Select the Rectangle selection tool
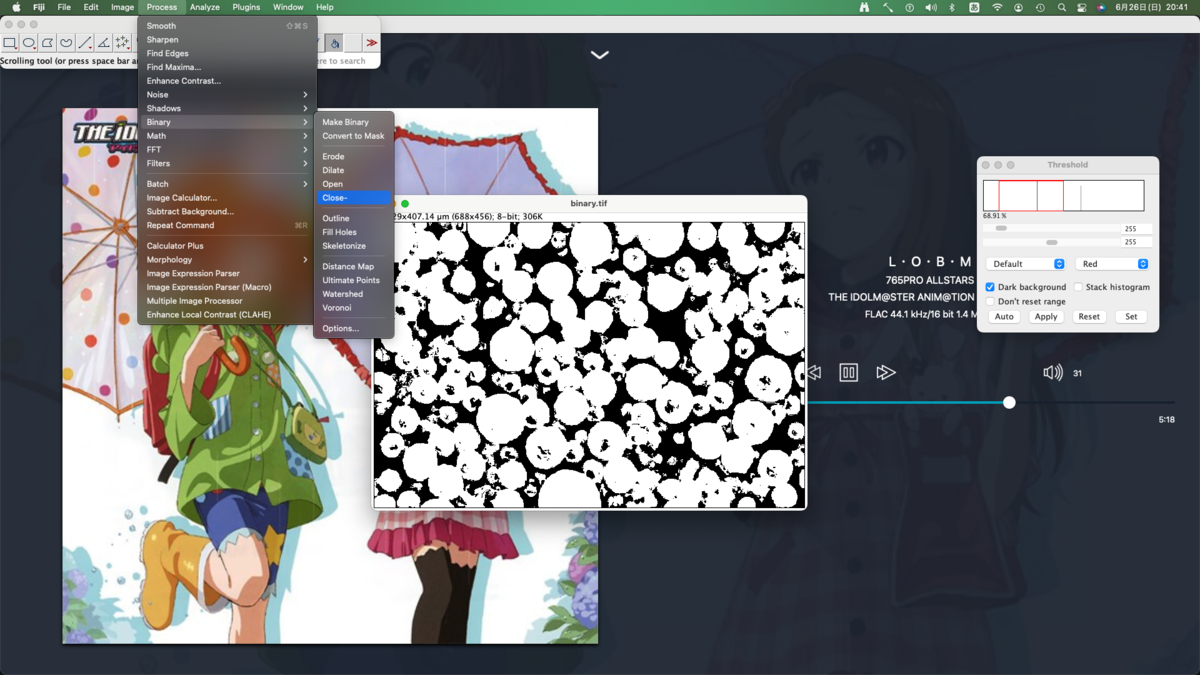 10,43
